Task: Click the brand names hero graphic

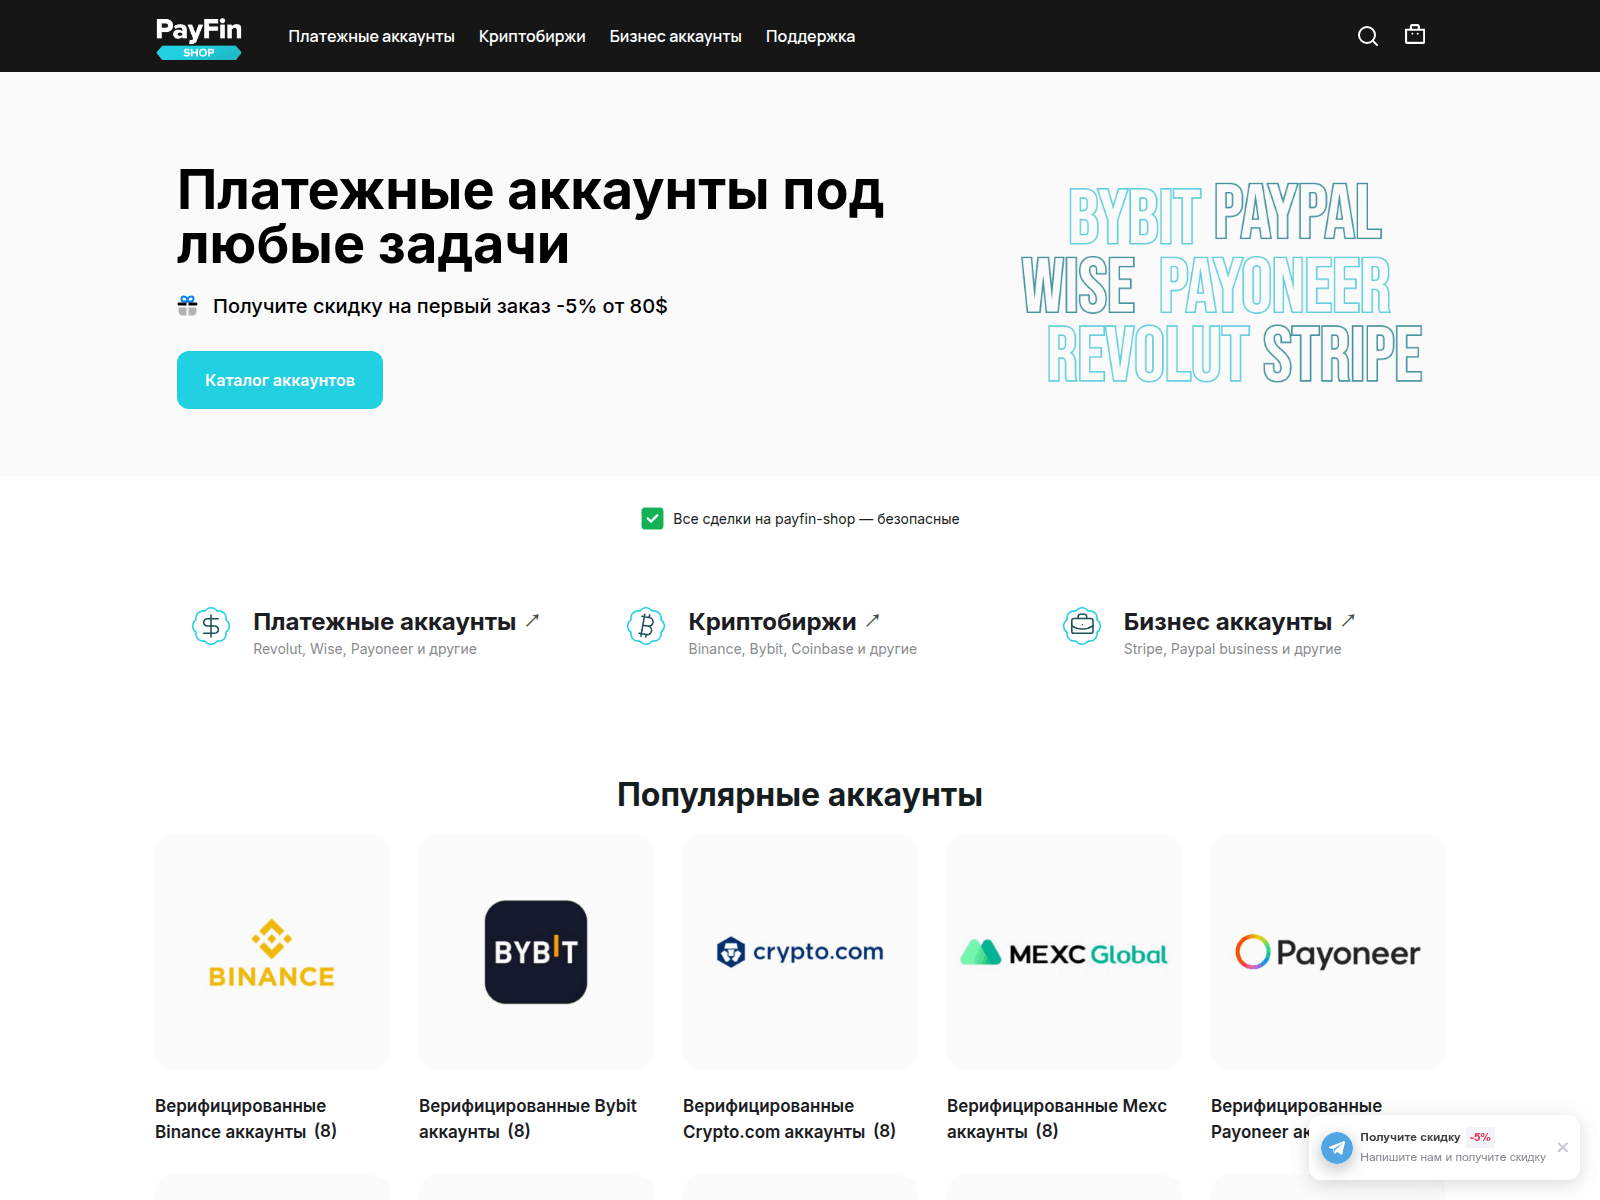Action: pos(1221,283)
